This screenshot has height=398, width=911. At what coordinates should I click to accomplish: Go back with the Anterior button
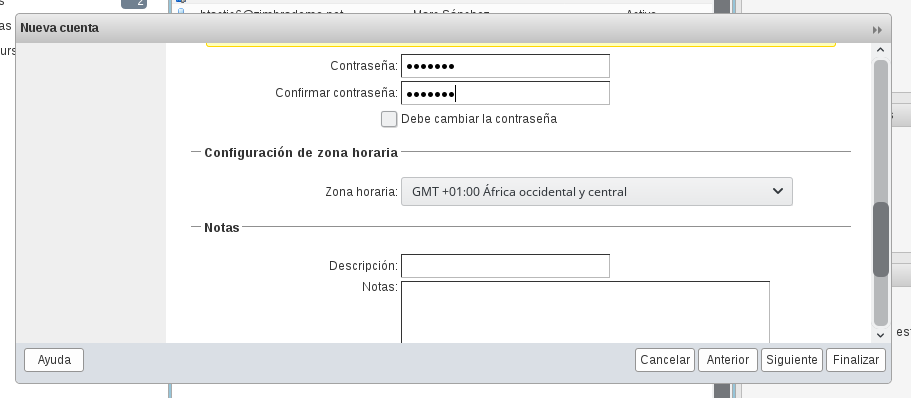coord(727,360)
